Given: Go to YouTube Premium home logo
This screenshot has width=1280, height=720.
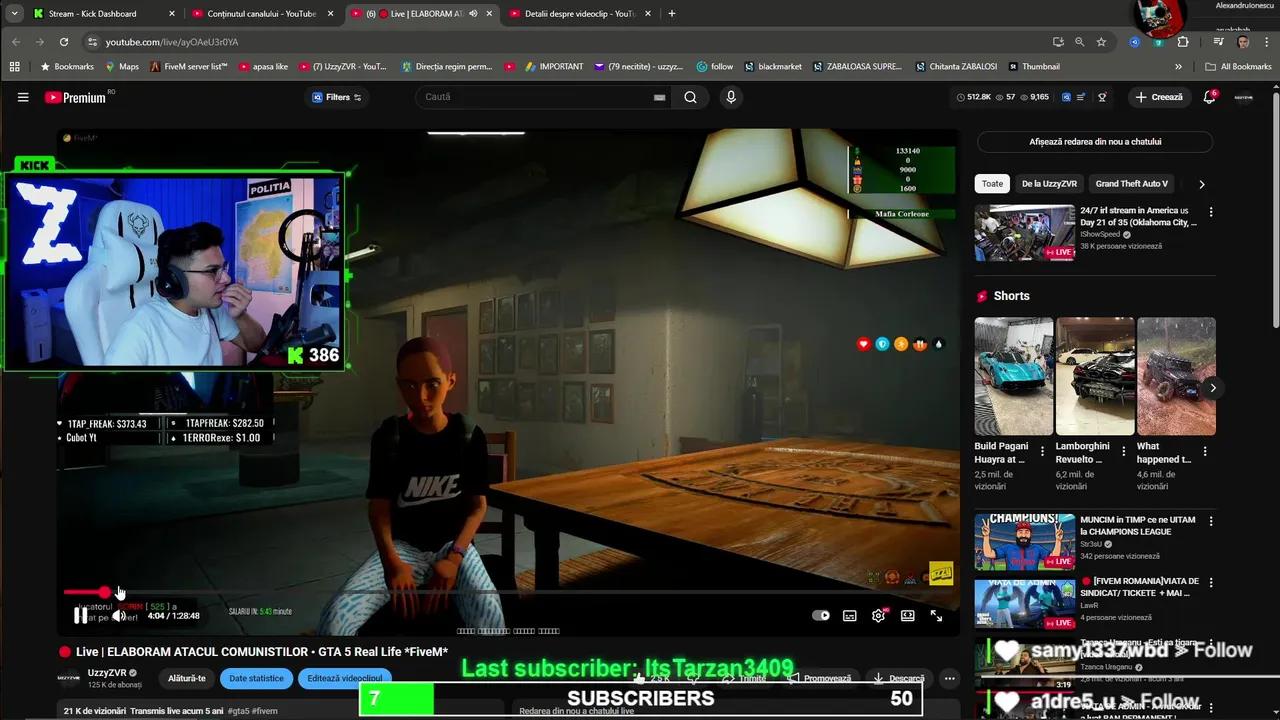Looking at the screenshot, I should pos(78,97).
